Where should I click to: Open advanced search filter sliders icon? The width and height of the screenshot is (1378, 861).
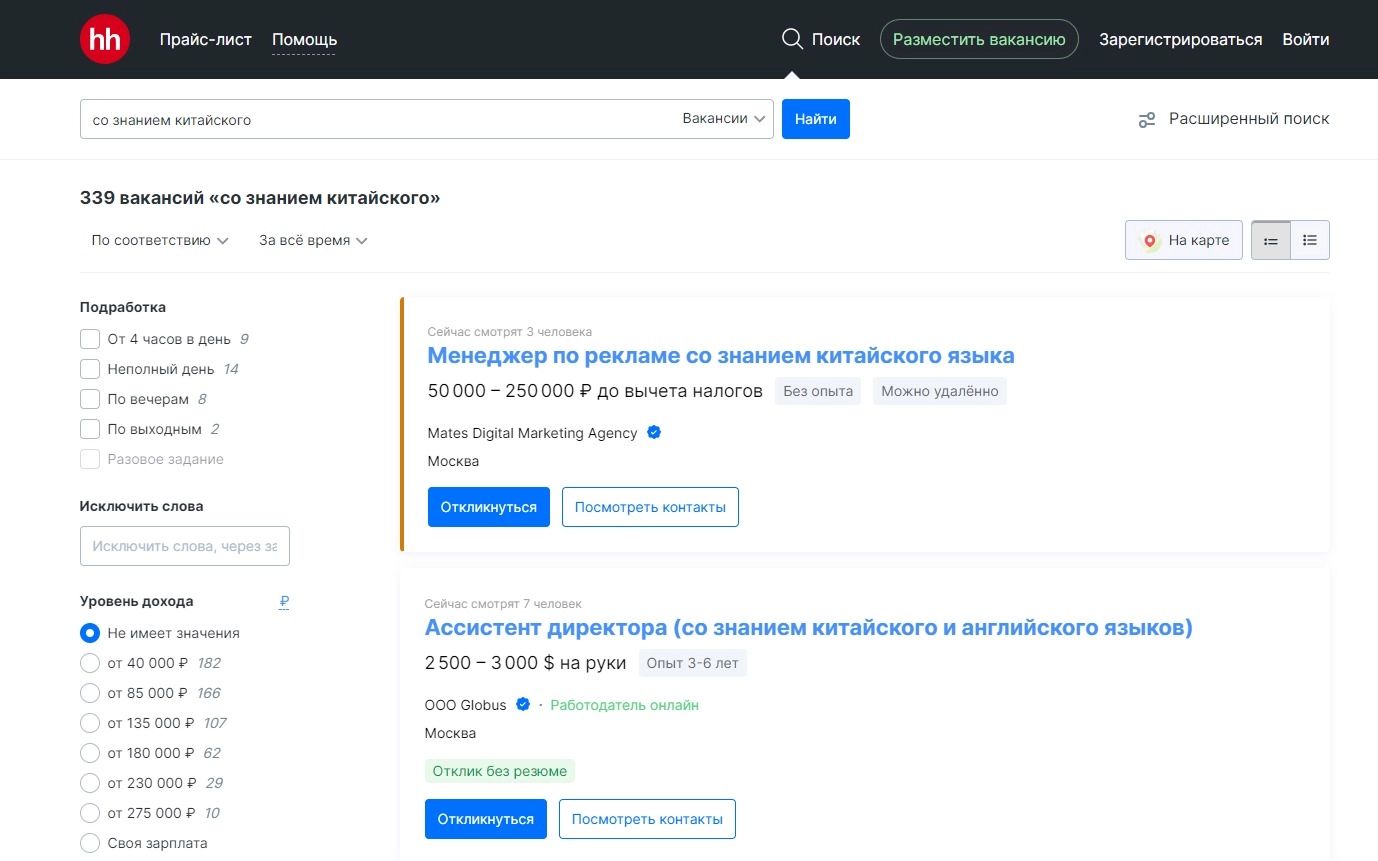pyautogui.click(x=1147, y=120)
